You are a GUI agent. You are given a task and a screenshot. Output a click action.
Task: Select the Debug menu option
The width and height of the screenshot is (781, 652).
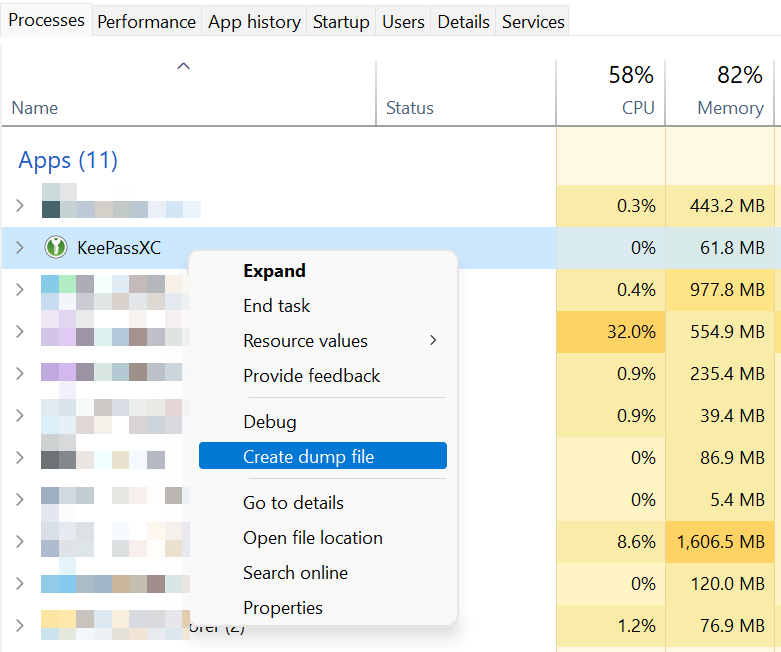click(x=270, y=422)
